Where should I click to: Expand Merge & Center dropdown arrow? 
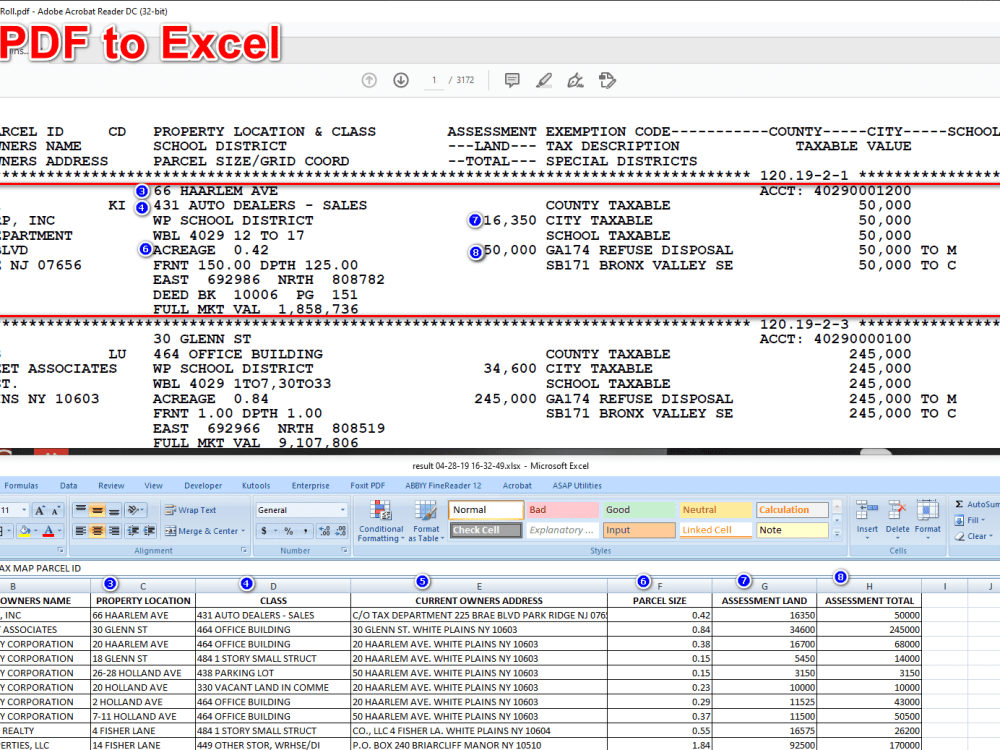[x=243, y=531]
